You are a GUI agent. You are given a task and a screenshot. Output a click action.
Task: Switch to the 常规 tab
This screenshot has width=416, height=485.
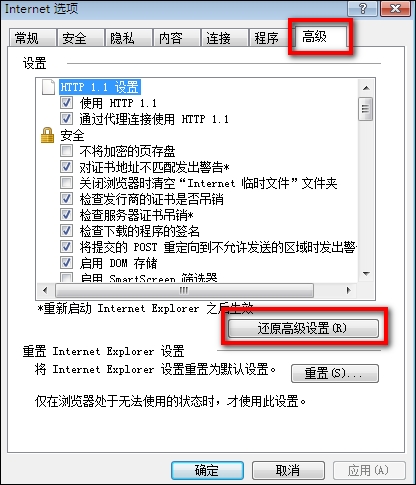click(32, 38)
